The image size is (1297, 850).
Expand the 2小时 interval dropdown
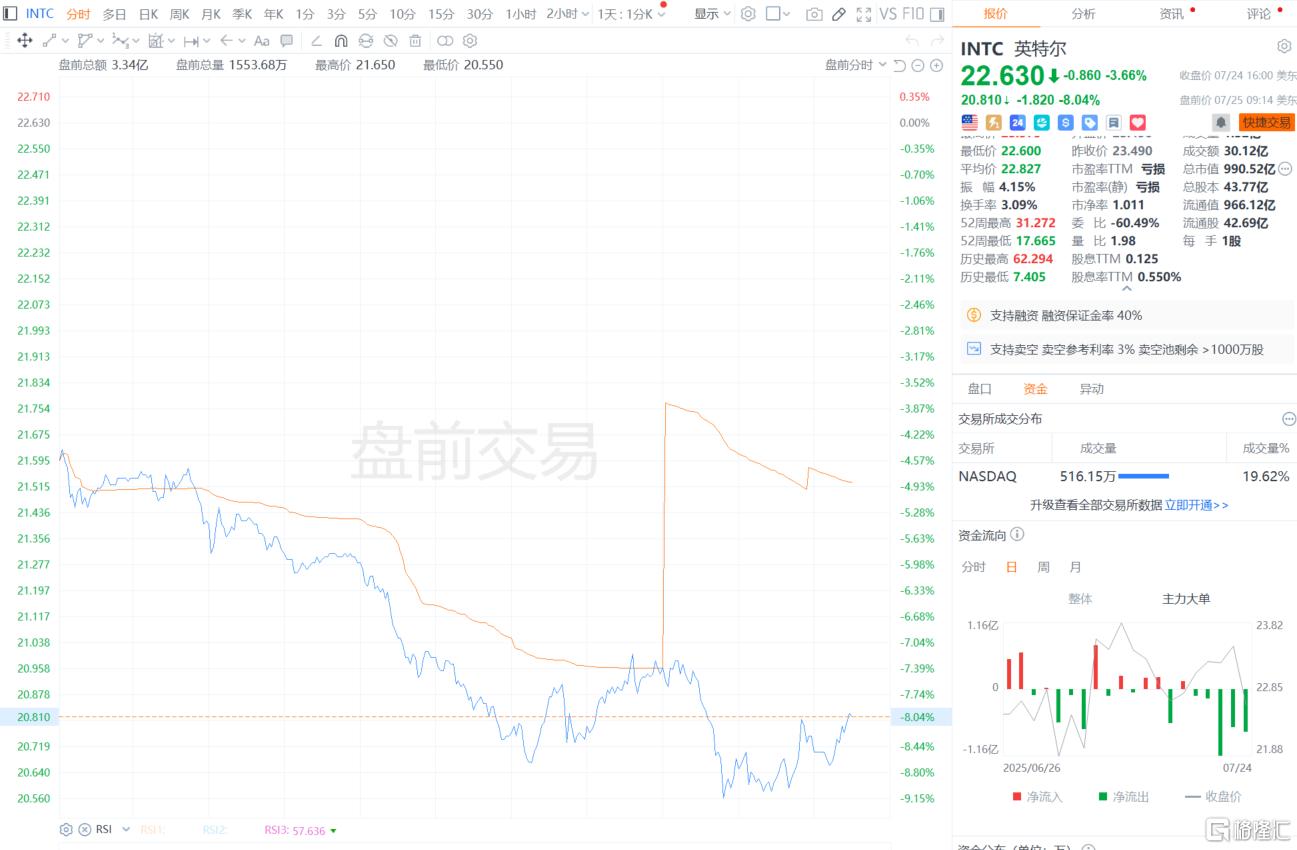[586, 14]
